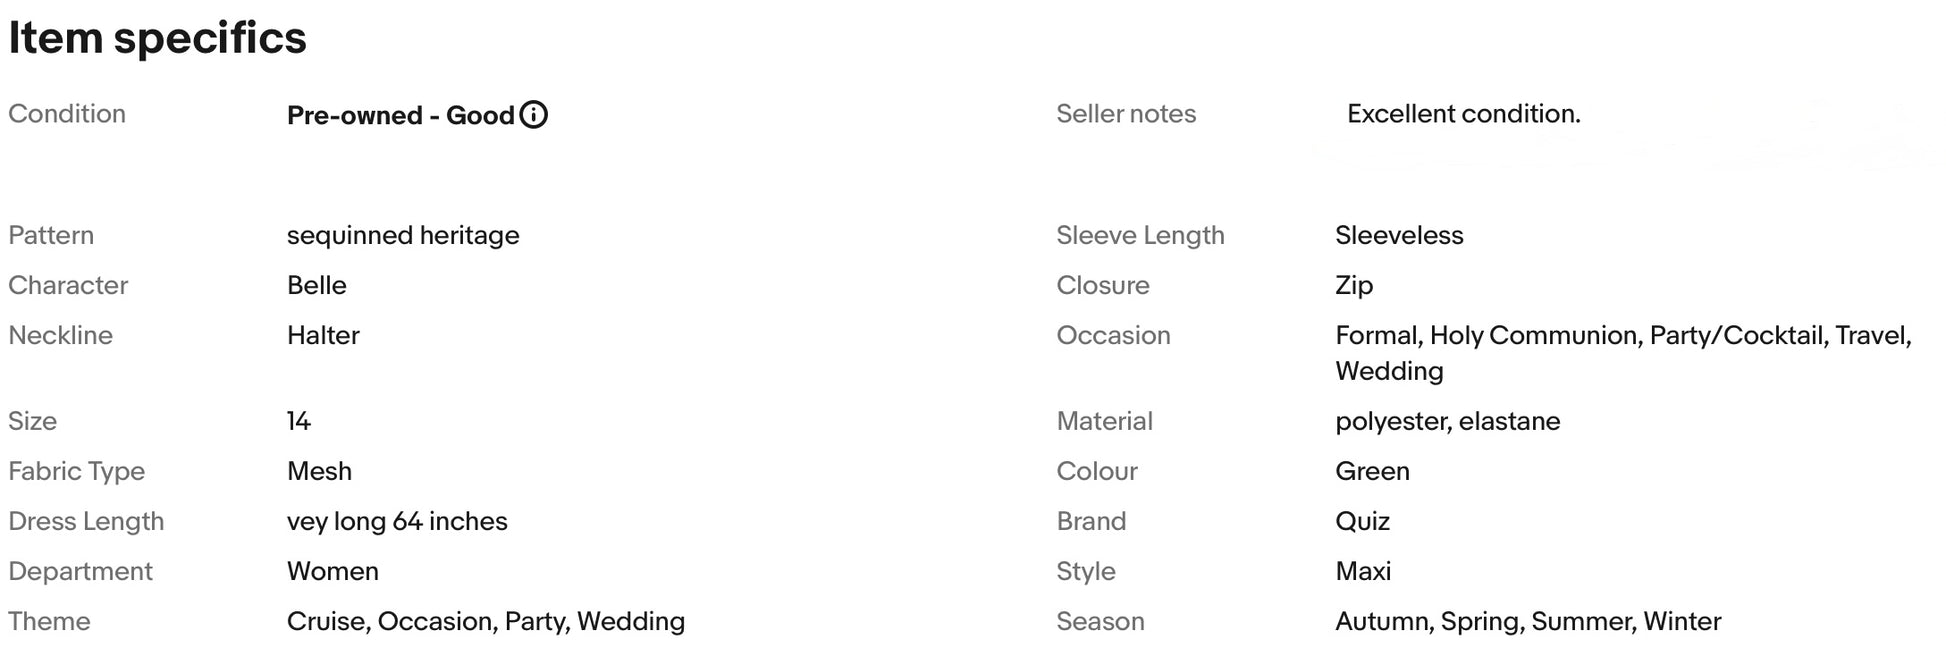The height and width of the screenshot is (656, 1946).
Task: Select the Autumn, Spring, Summer, Winter season
Action: (x=1528, y=621)
